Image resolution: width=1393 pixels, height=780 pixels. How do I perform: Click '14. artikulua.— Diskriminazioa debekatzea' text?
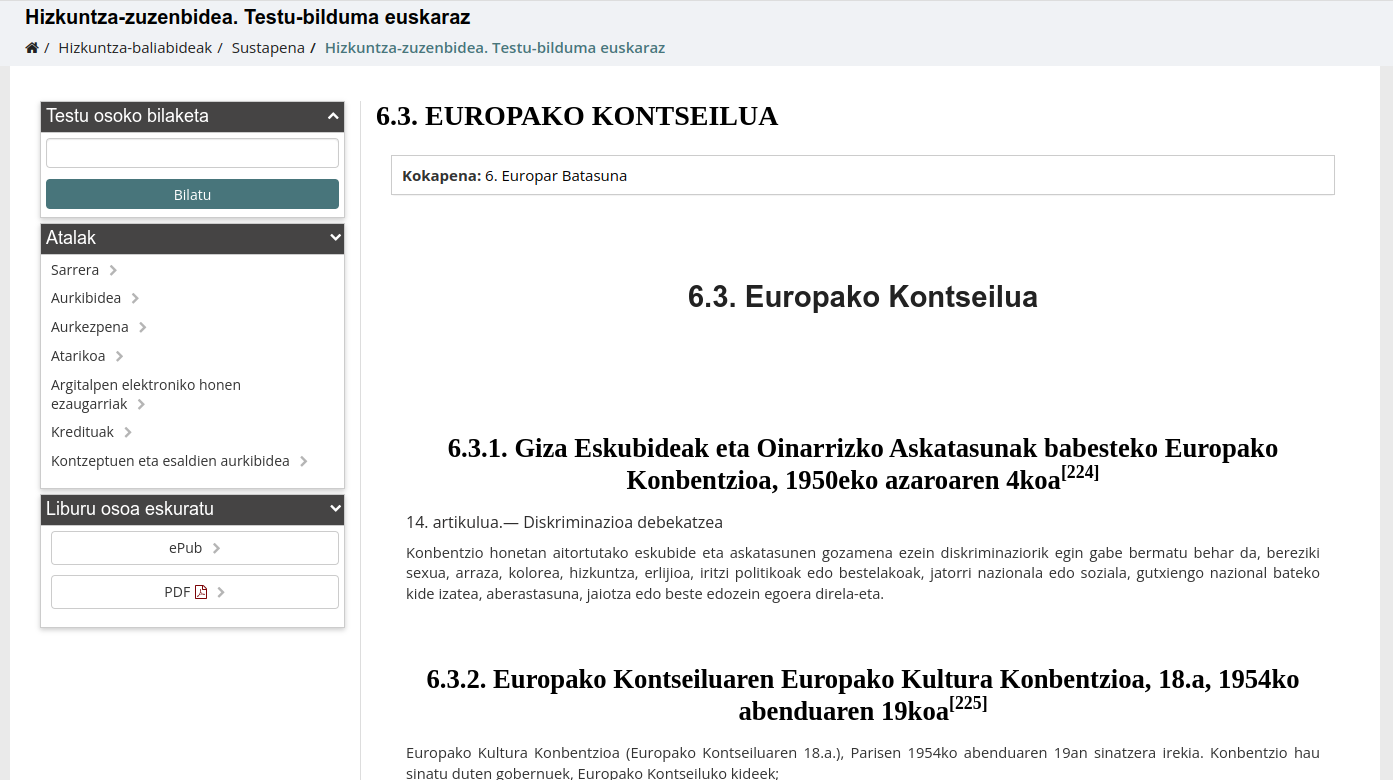[564, 522]
